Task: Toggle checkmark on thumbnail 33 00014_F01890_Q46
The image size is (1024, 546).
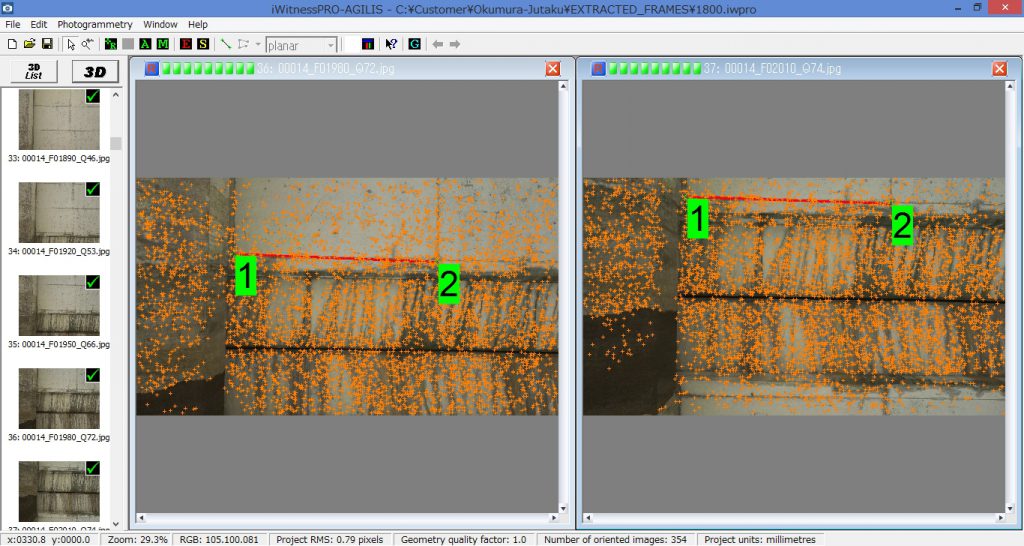Action: click(x=93, y=96)
